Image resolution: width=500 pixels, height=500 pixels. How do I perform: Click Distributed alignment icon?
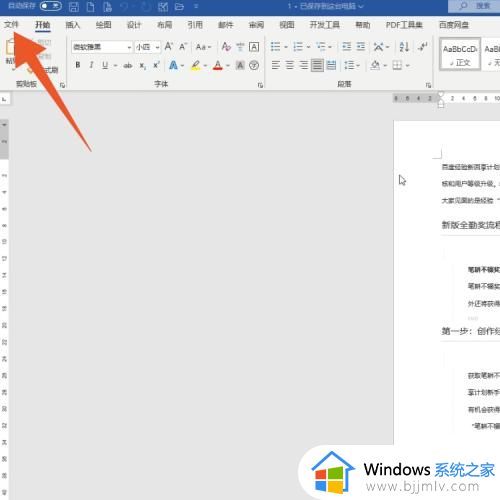click(x=331, y=65)
